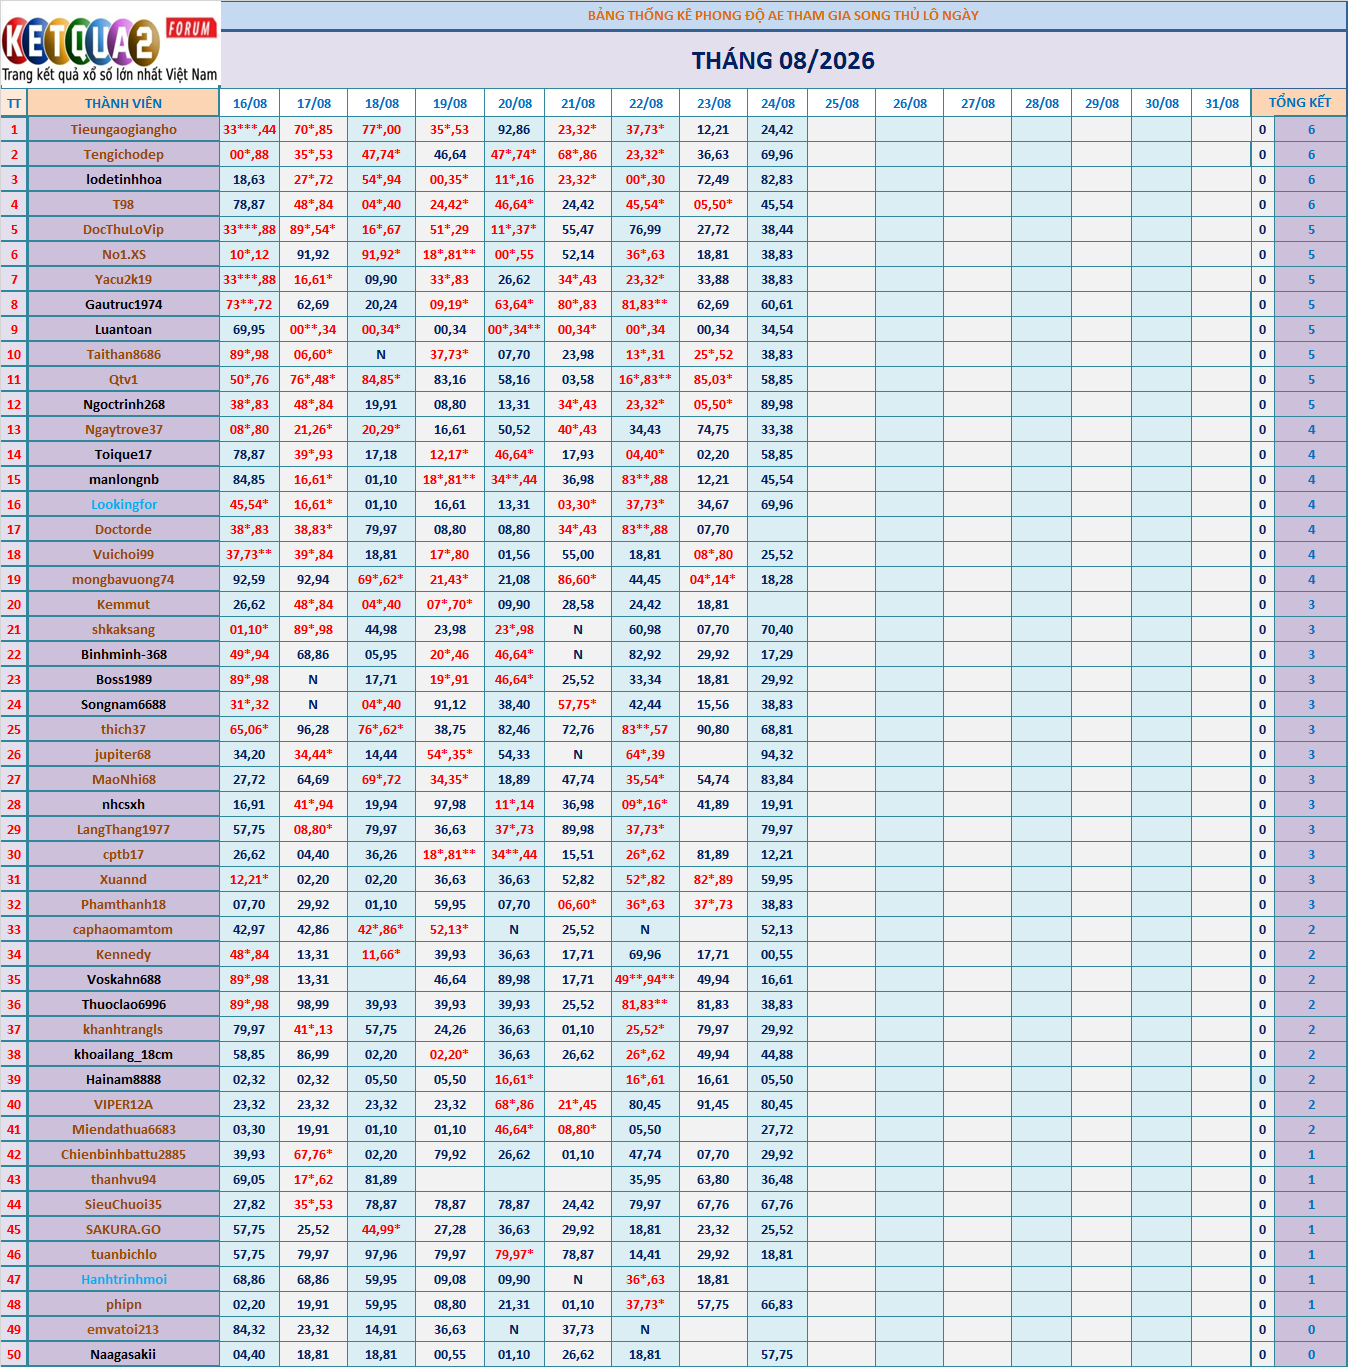Click member name Ngaytrove37
1348x1367 pixels.
(123, 430)
